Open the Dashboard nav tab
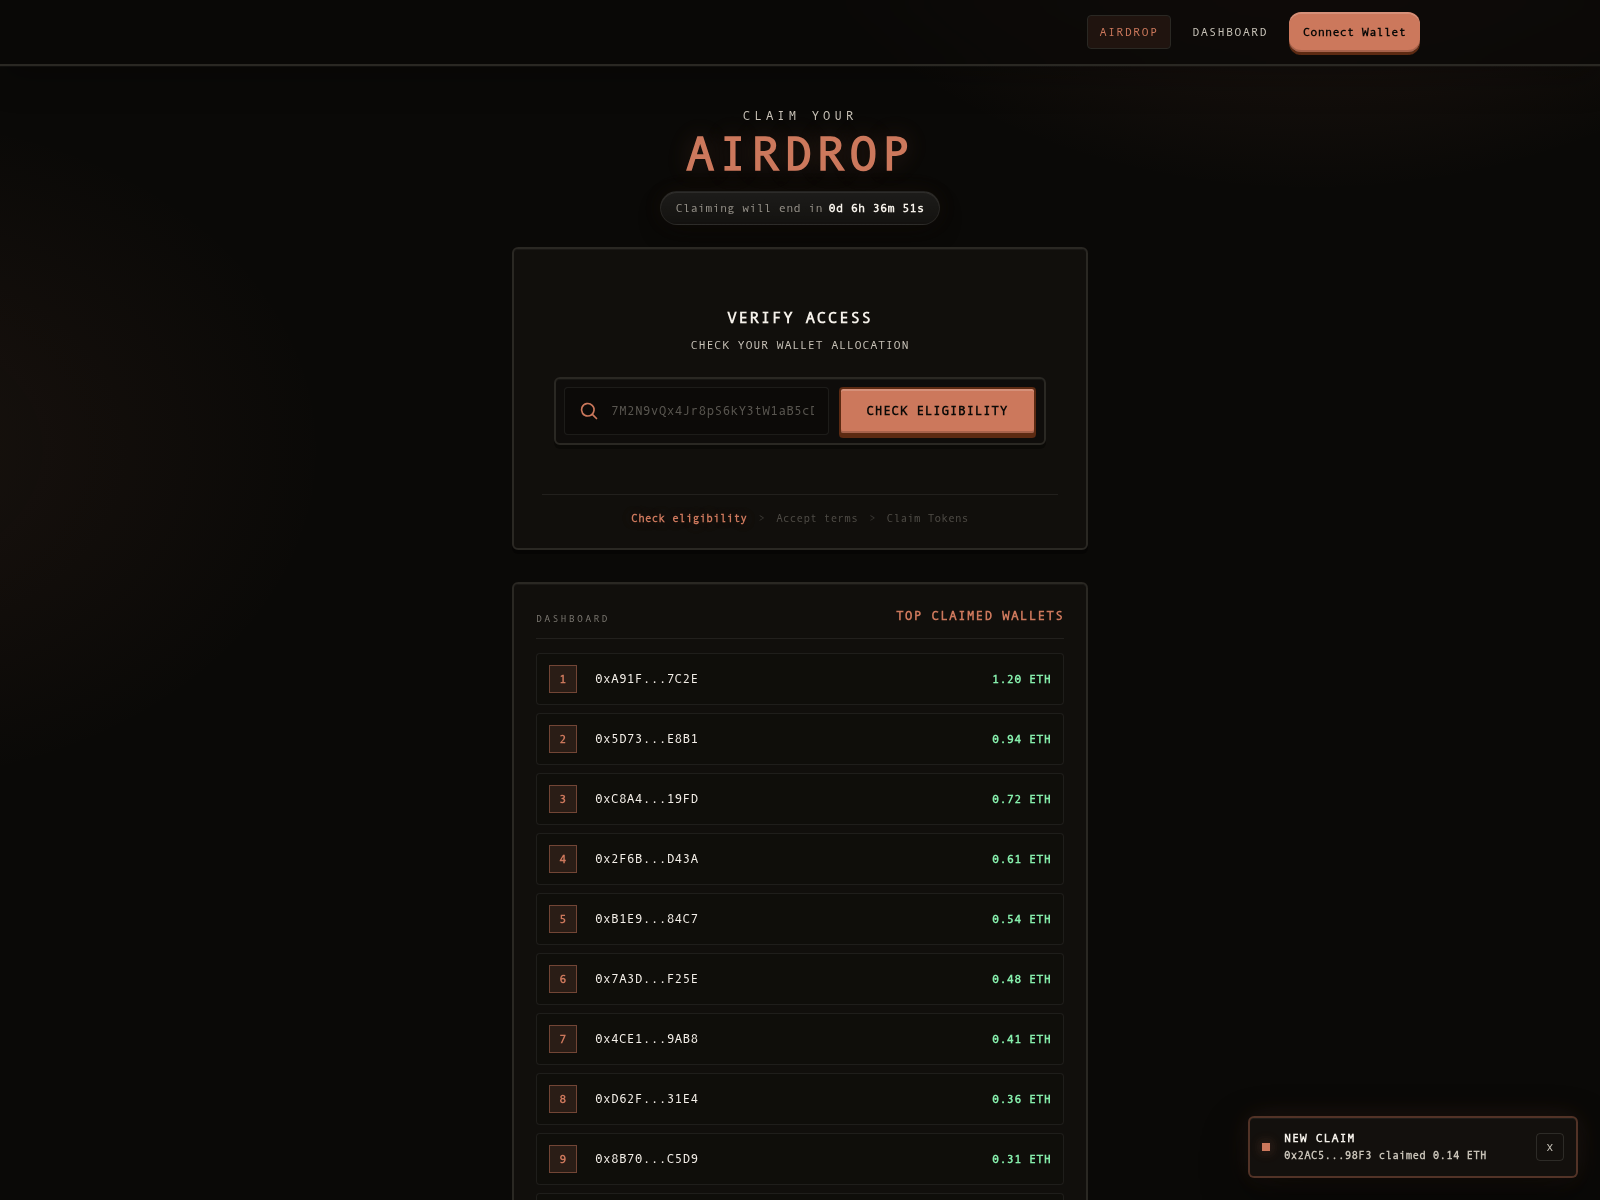 point(1229,32)
